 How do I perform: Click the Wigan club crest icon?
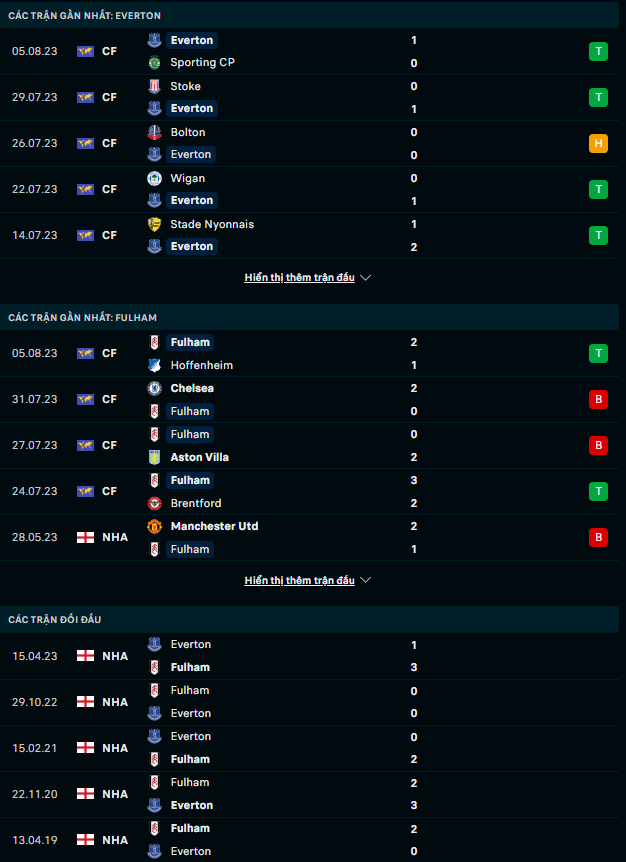click(154, 178)
